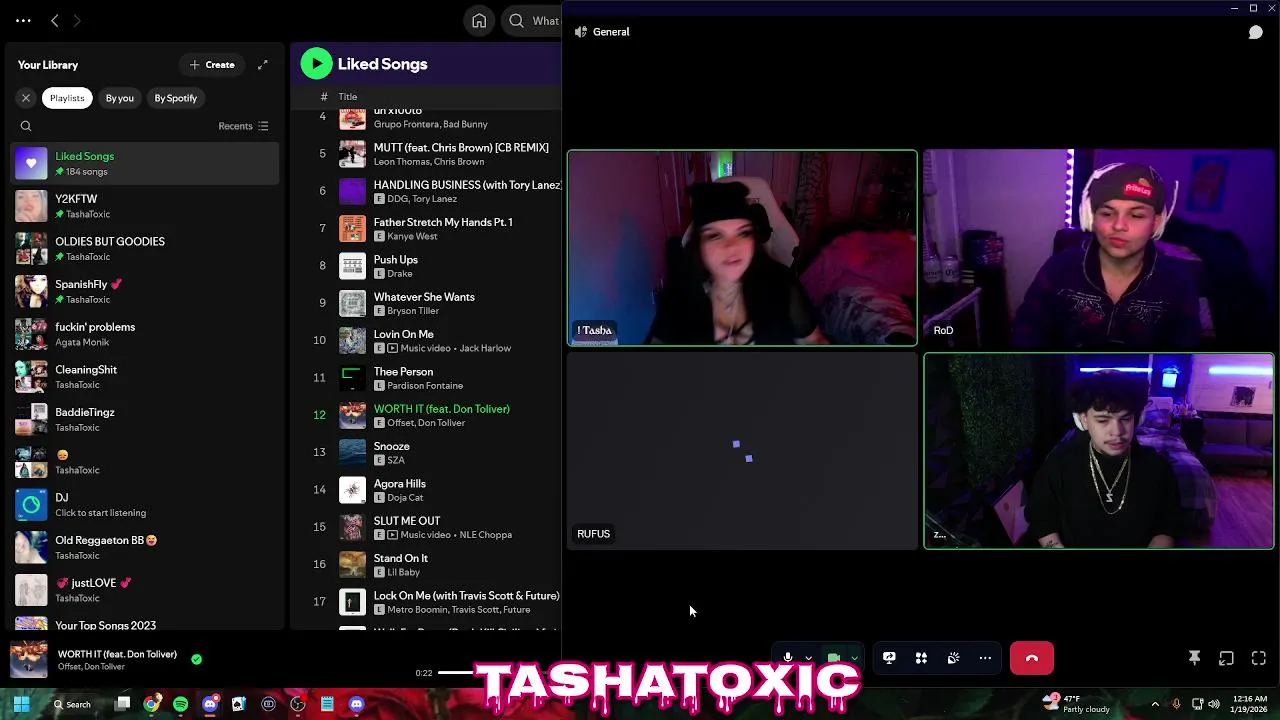Open the taskbar volume control
The image size is (1280, 720).
point(1213,704)
